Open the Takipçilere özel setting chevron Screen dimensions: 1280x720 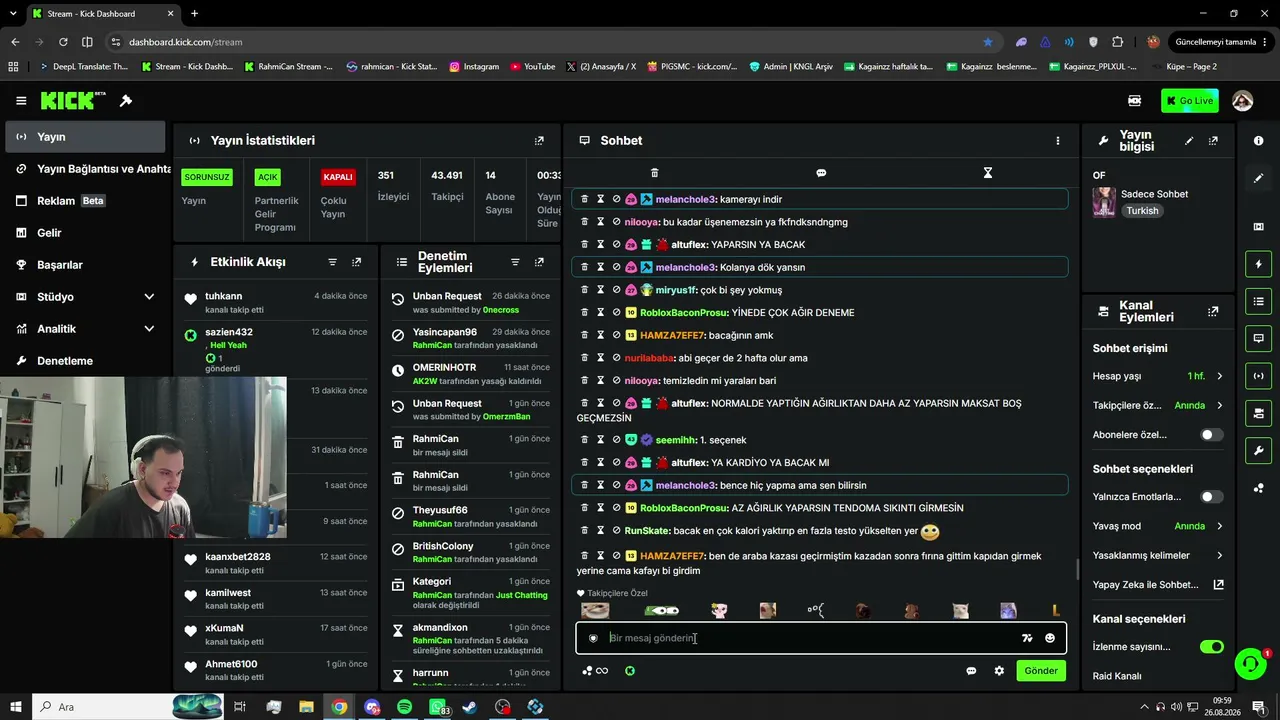tap(1219, 406)
